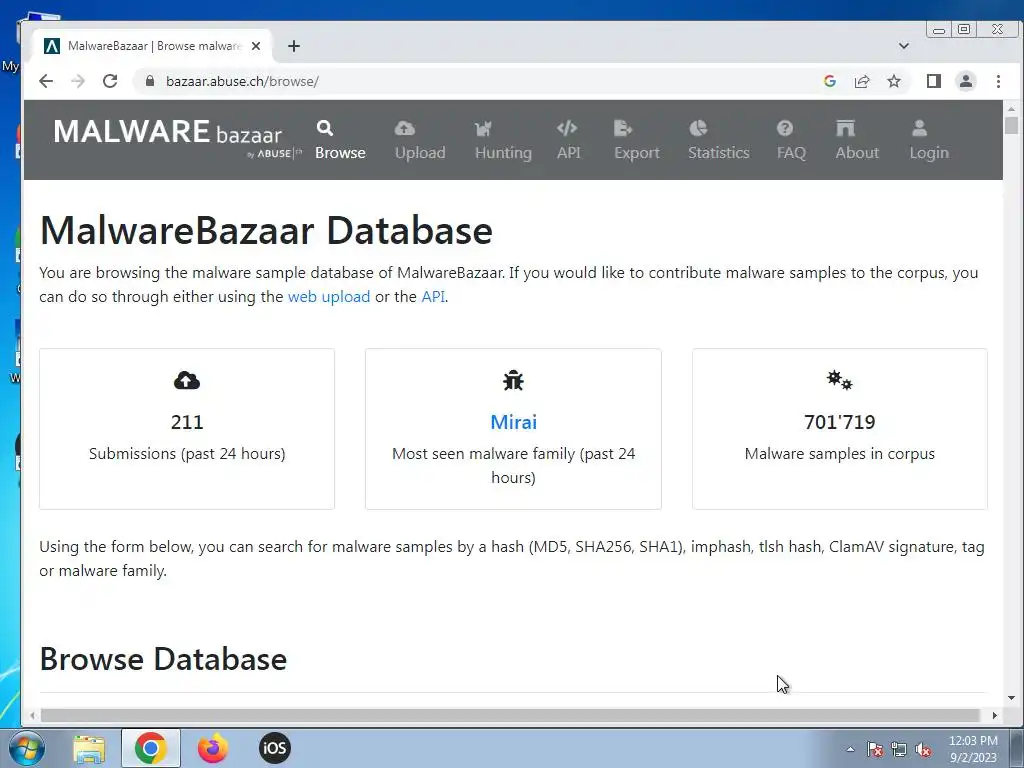Open the Statistics menu item label

coord(718,153)
